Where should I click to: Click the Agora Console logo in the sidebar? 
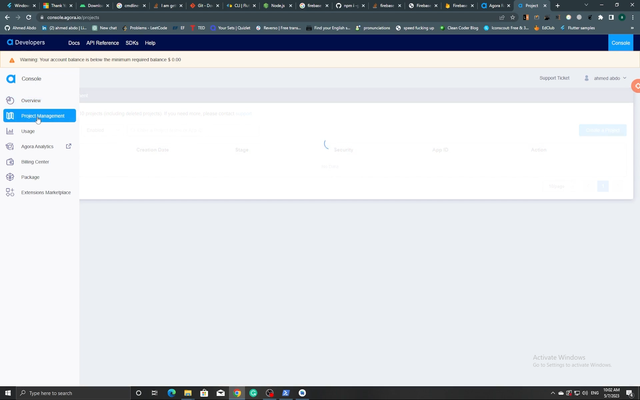pos(11,79)
